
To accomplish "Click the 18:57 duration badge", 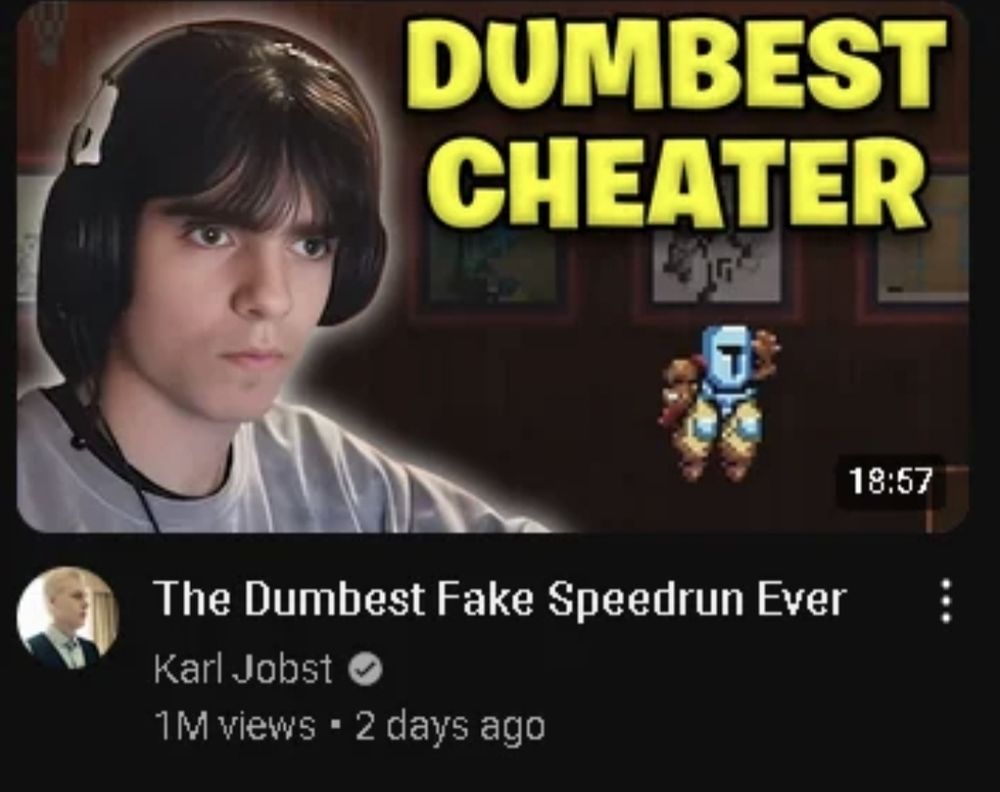I will (890, 481).
